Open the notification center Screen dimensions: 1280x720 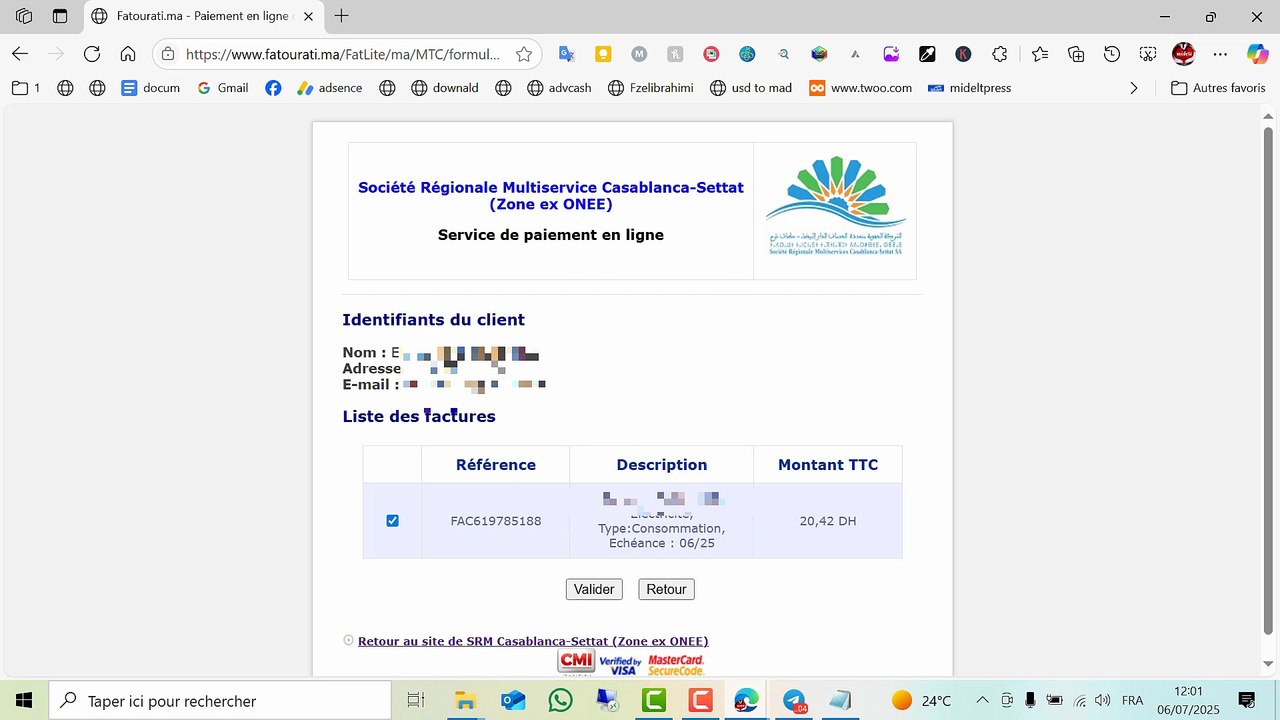(x=1247, y=700)
